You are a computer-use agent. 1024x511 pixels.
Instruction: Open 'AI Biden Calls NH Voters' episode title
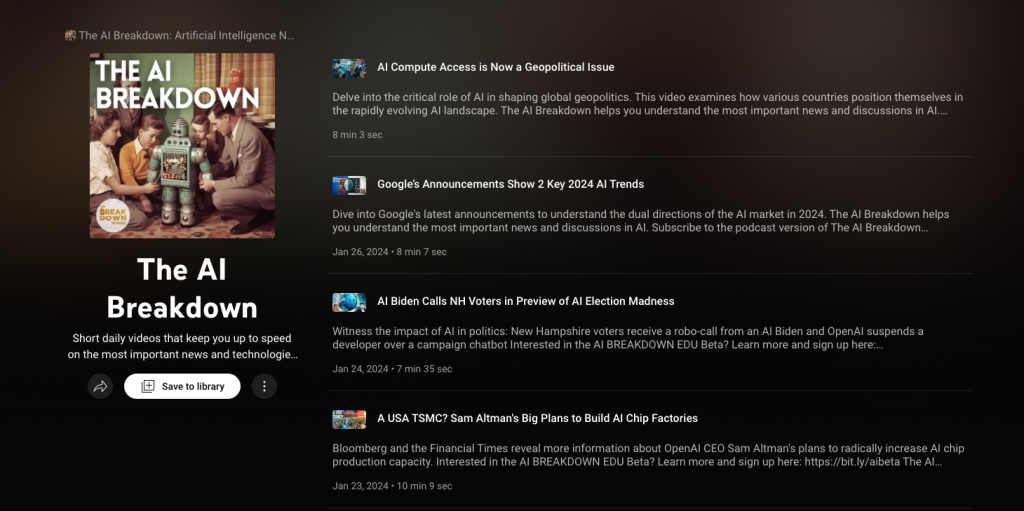525,301
